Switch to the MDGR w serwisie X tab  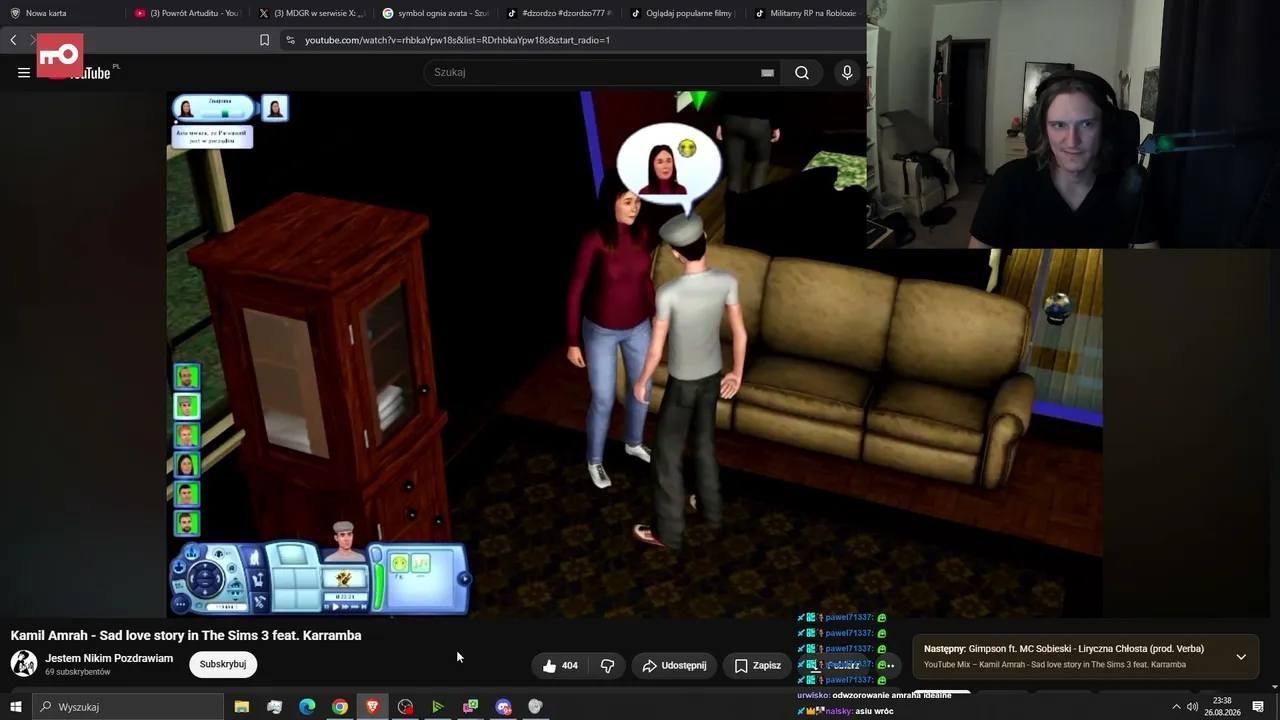pos(312,13)
